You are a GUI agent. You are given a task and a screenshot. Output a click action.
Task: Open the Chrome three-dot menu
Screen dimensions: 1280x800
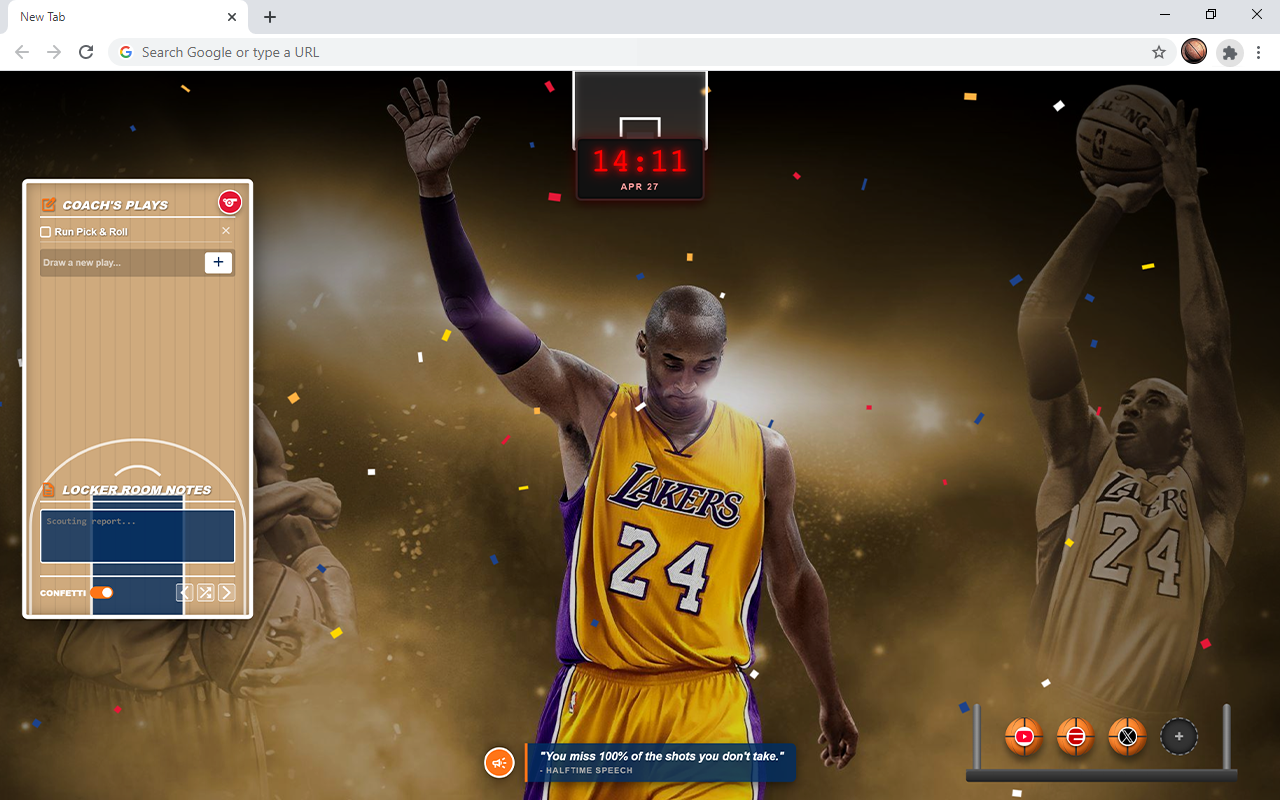tap(1260, 52)
